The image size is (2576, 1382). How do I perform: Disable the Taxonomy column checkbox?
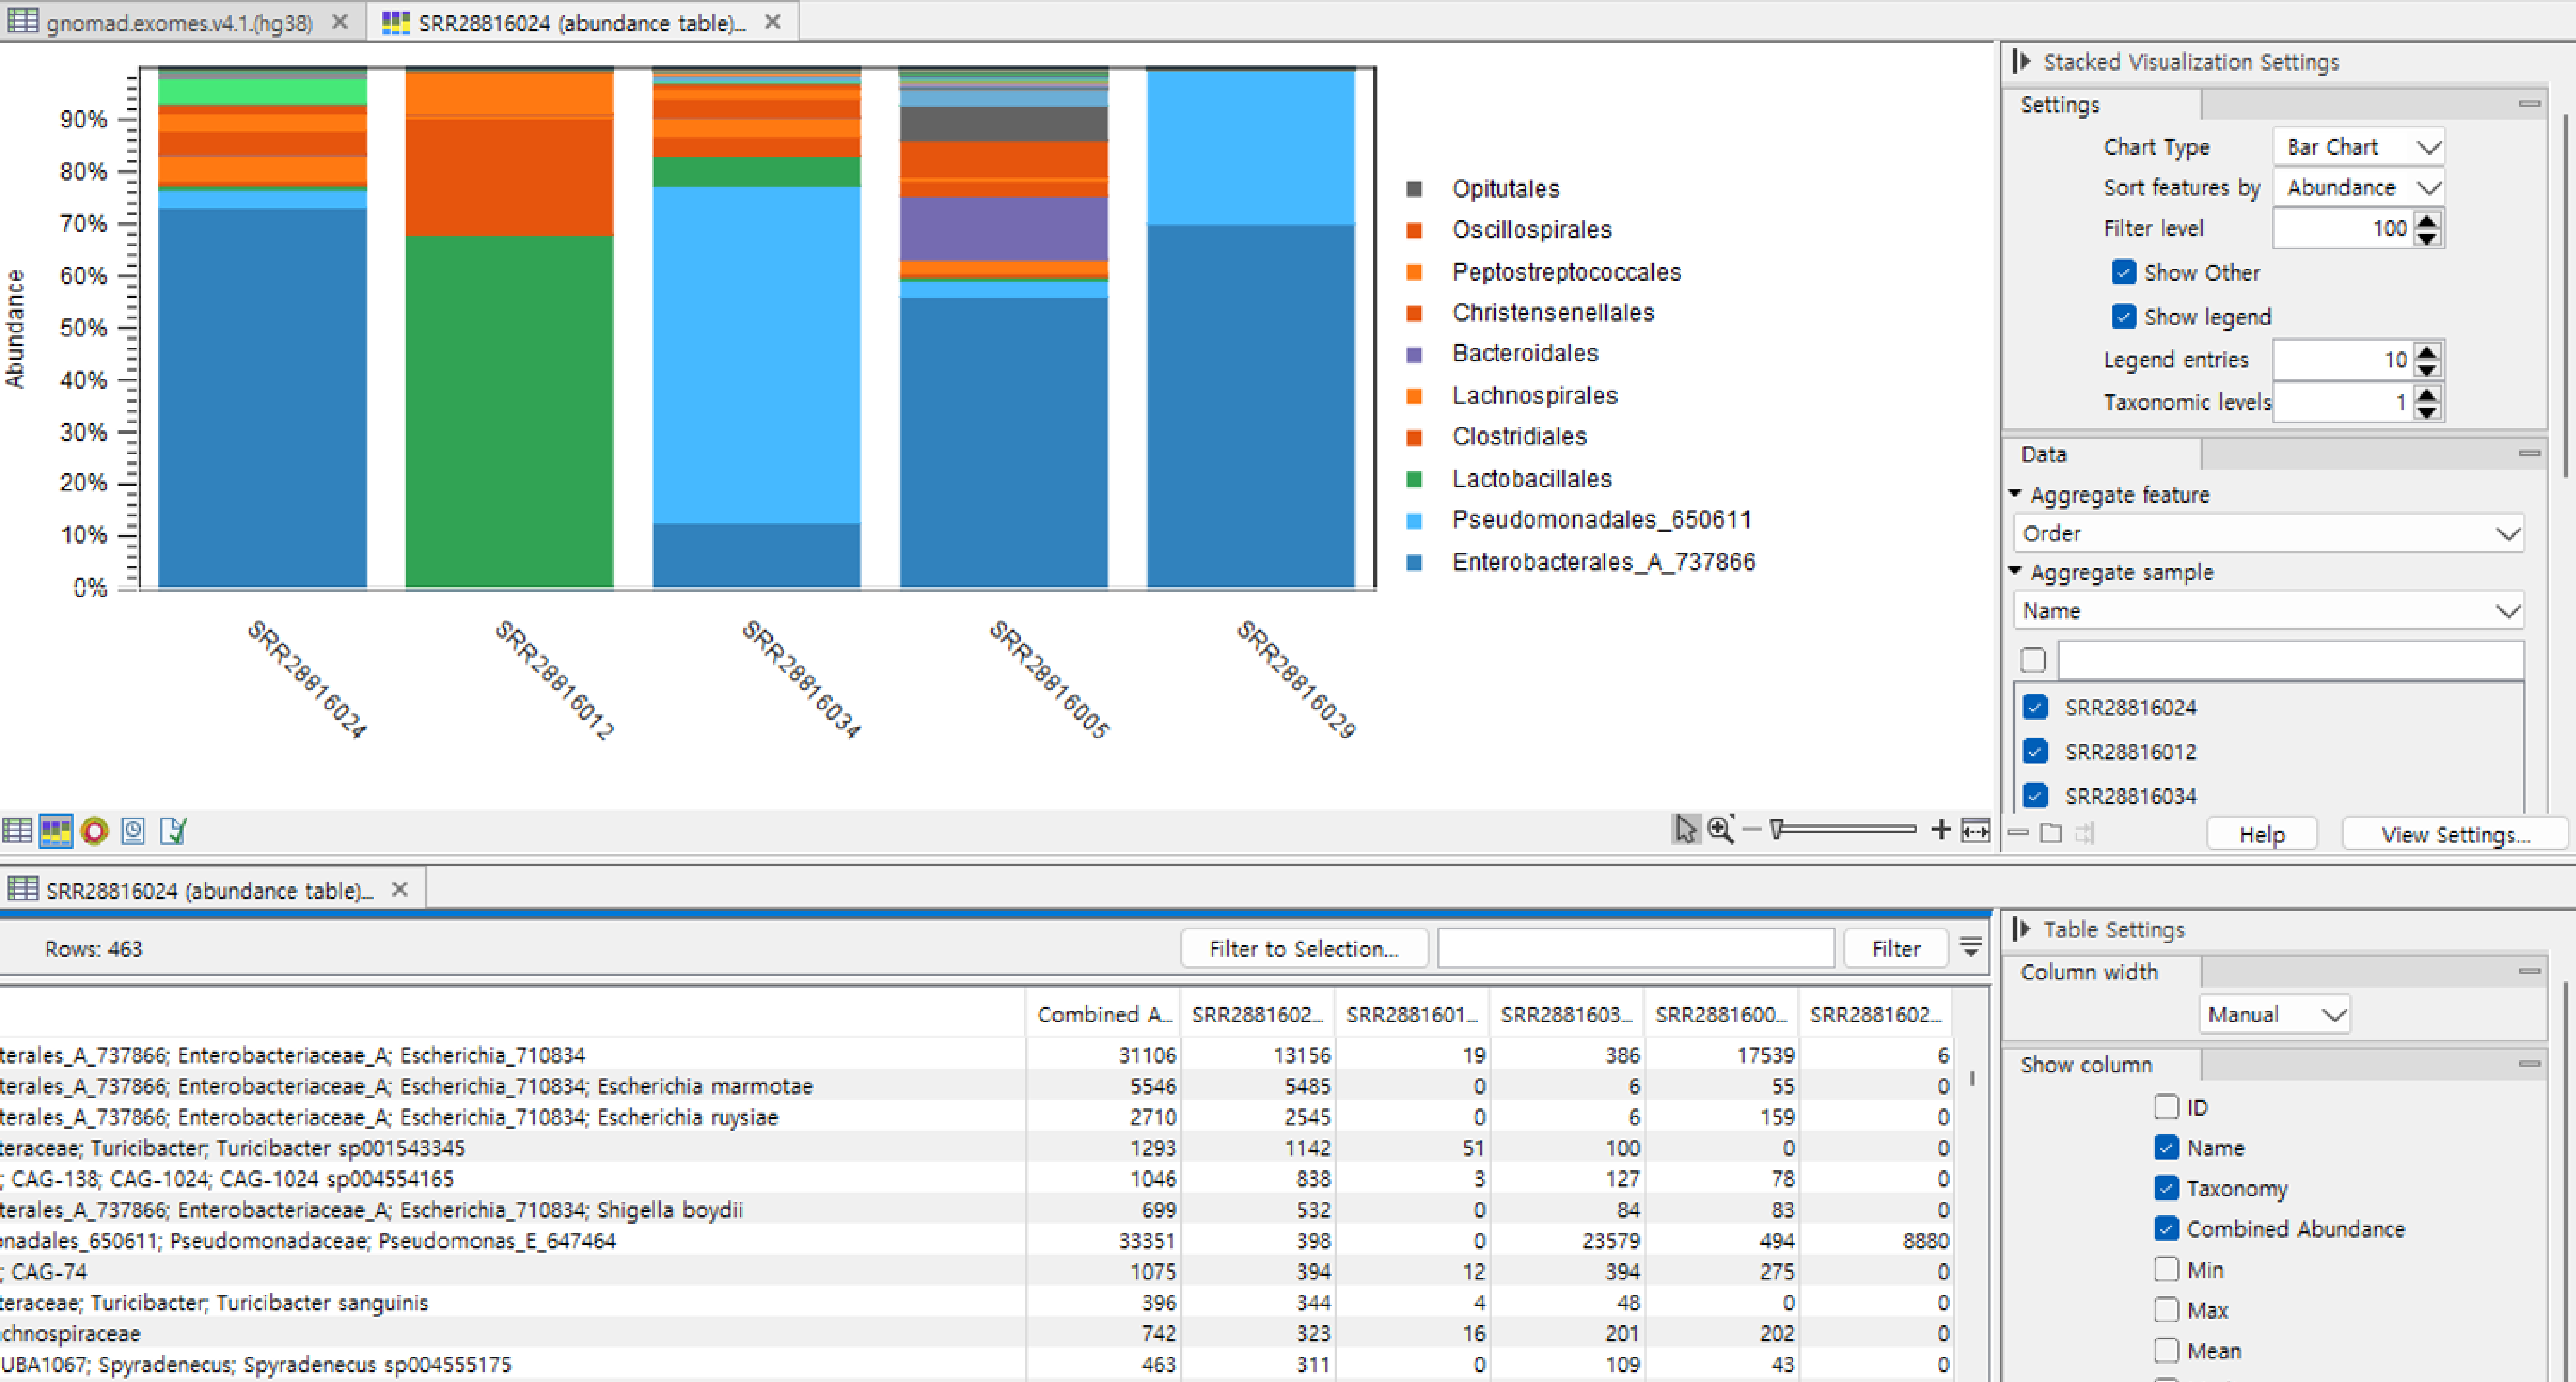[x=2166, y=1187]
